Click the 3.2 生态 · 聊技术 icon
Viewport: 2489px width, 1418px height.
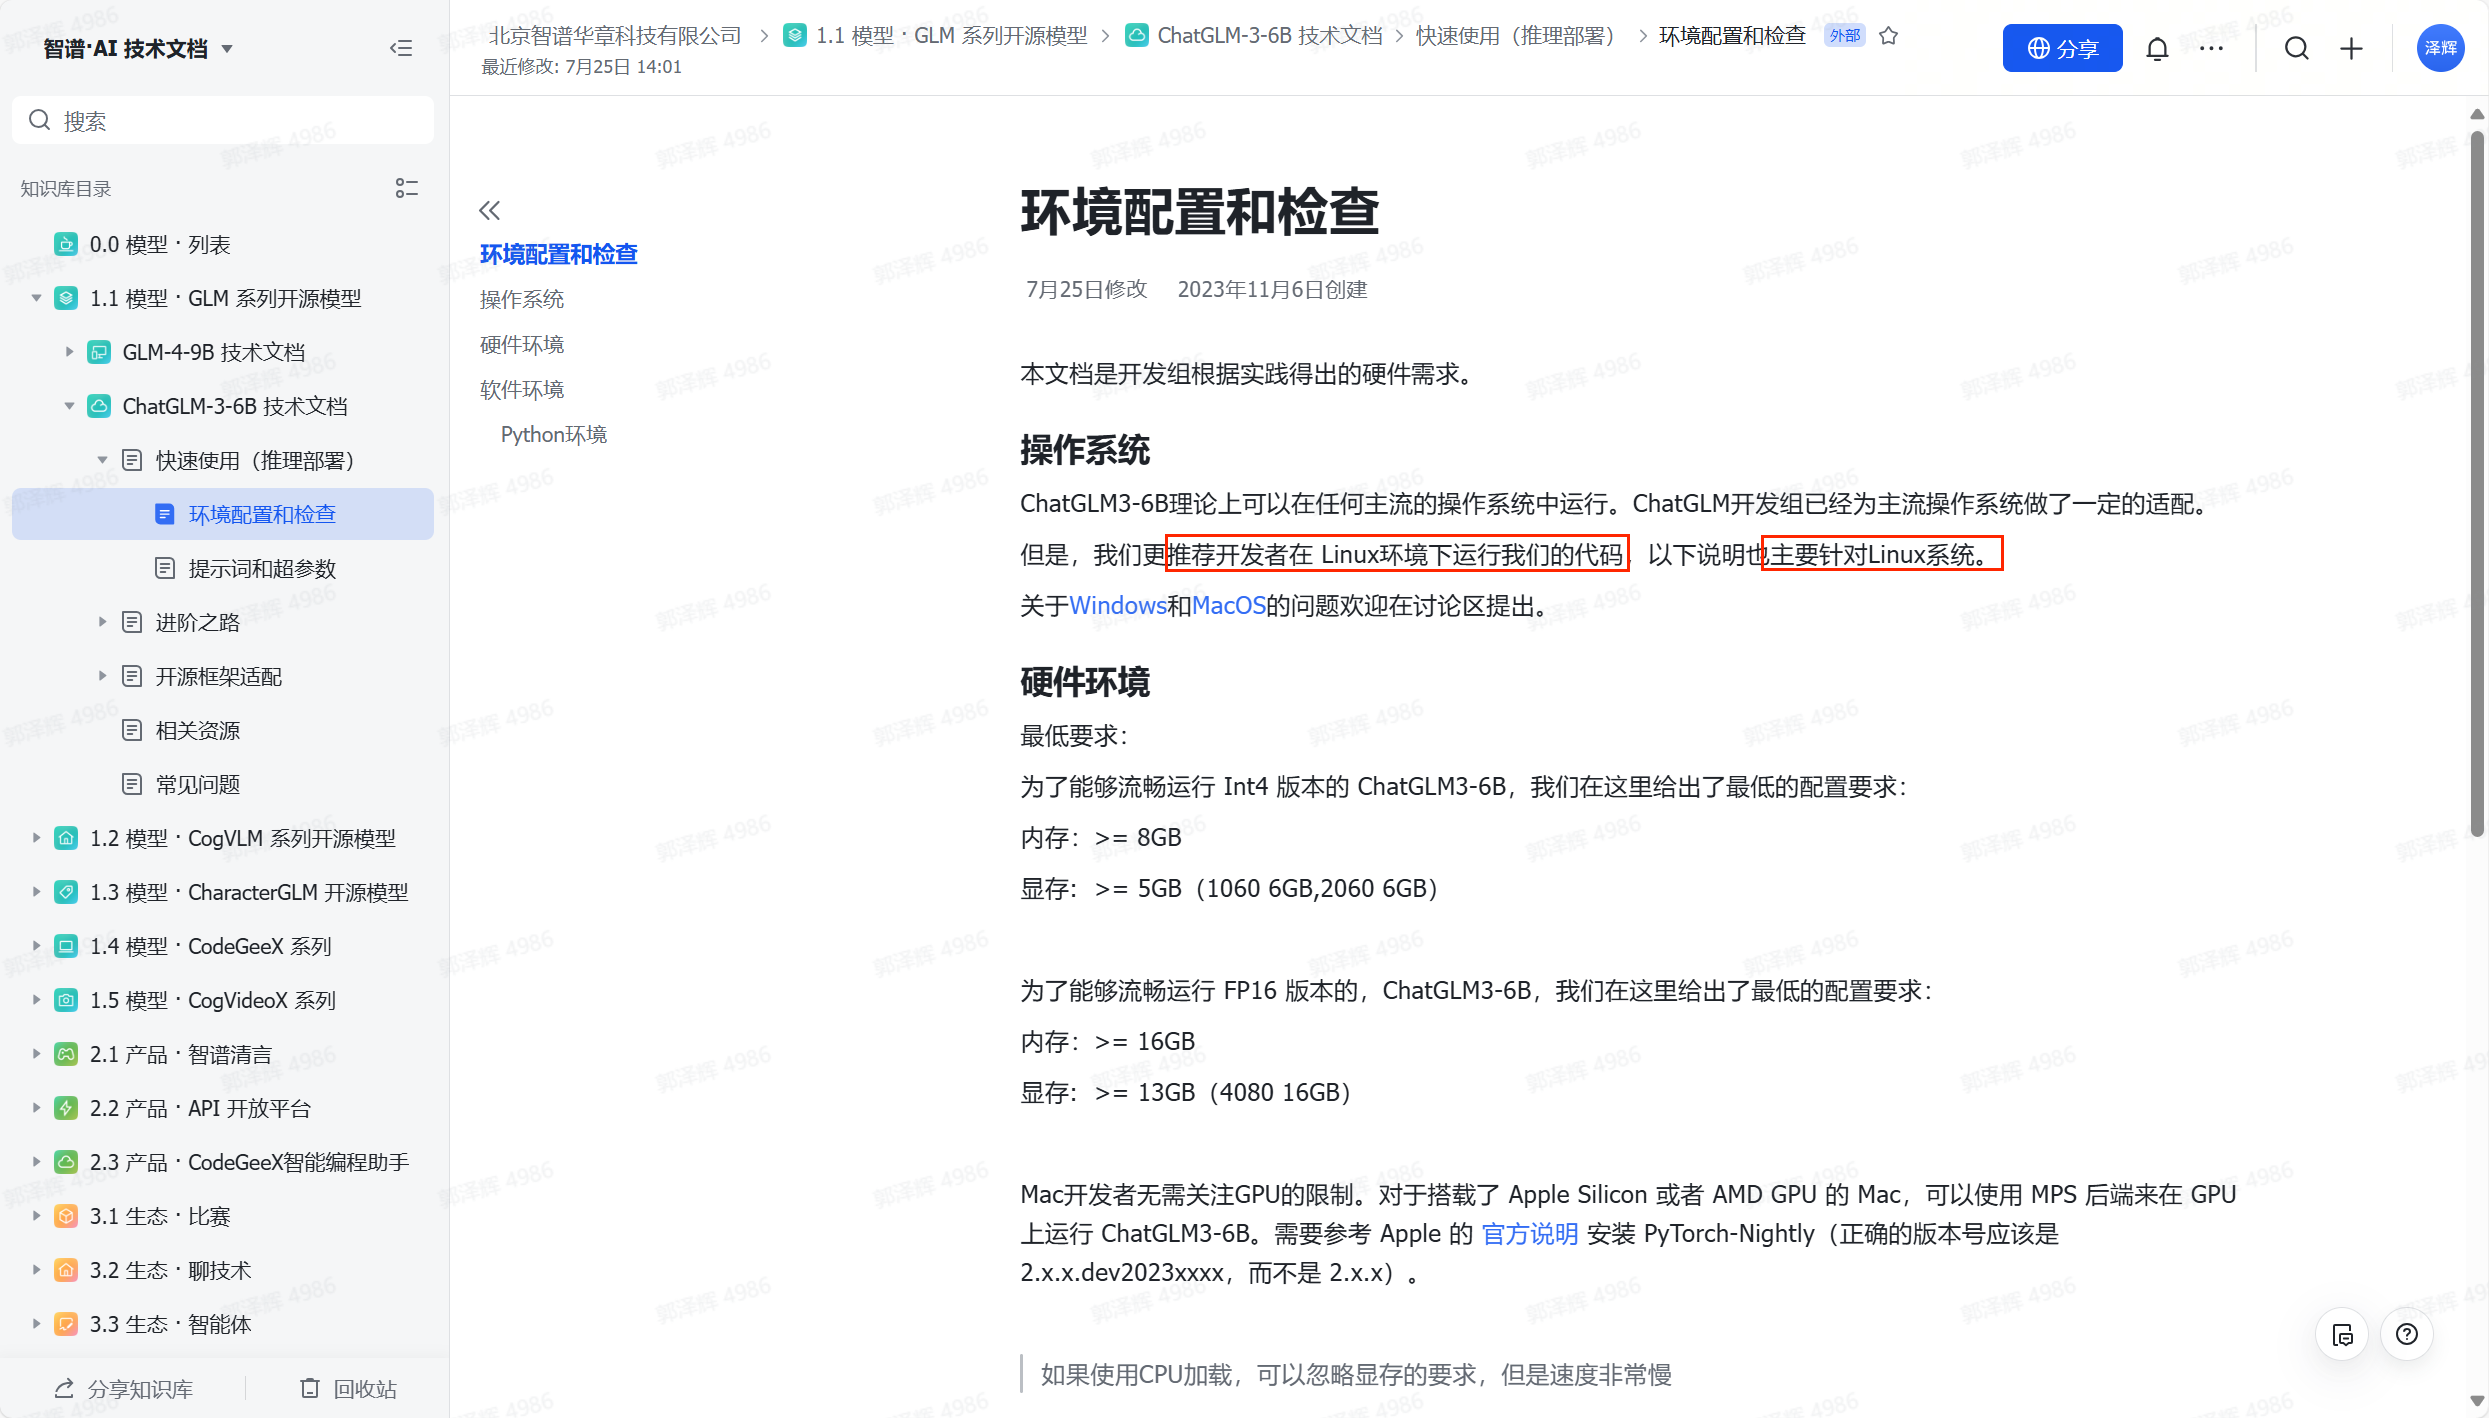pyautogui.click(x=66, y=1270)
